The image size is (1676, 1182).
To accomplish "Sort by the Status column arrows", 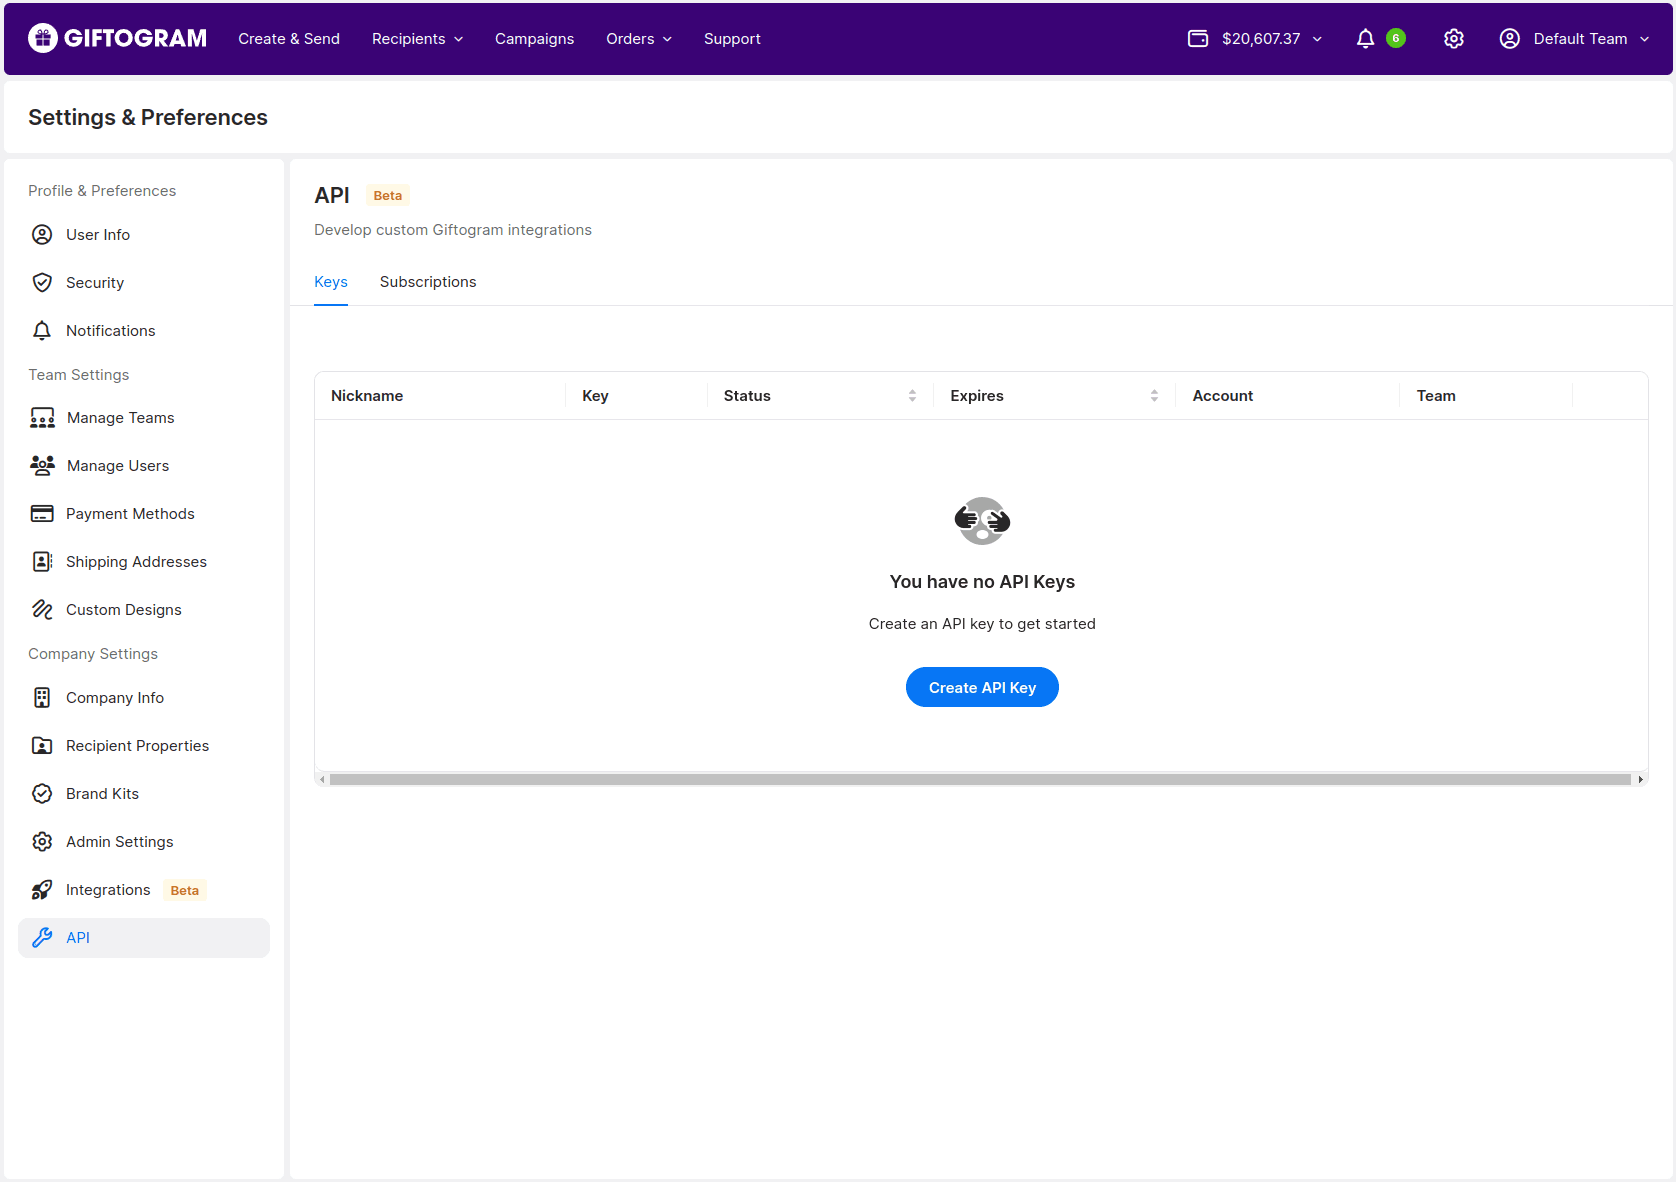I will point(912,396).
